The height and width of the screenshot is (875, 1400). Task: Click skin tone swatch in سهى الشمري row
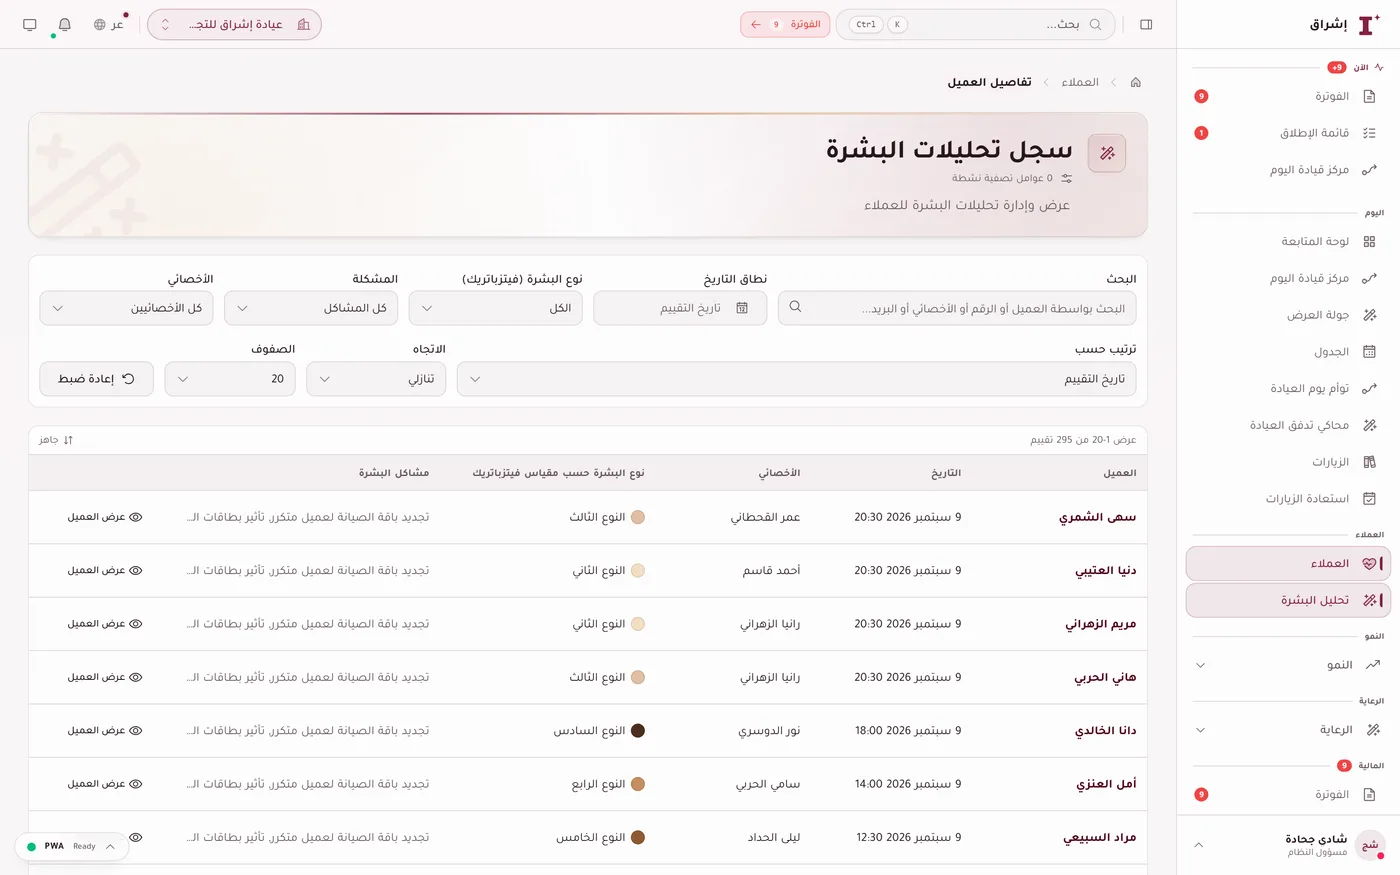(638, 517)
